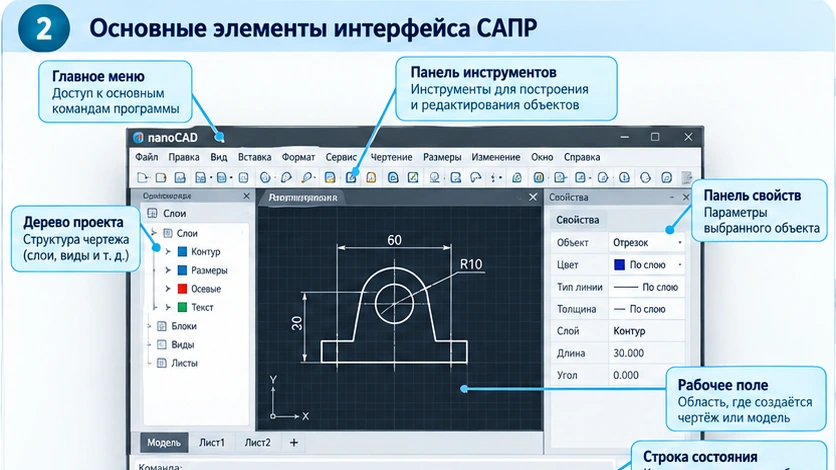Click the layers panel icon beside Слои heading
This screenshot has height=470, width=836.
coord(152,213)
